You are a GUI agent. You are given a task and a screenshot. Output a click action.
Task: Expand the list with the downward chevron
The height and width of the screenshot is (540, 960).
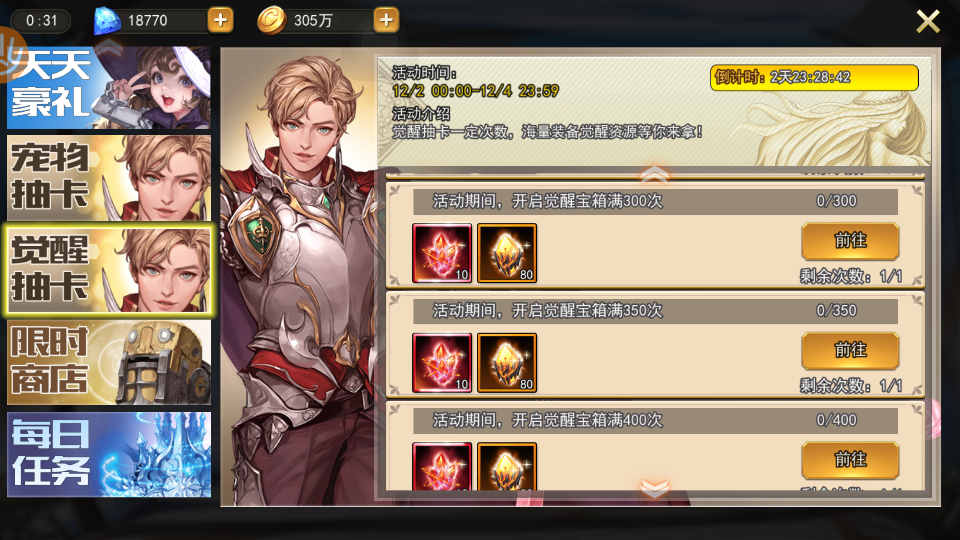coord(654,488)
